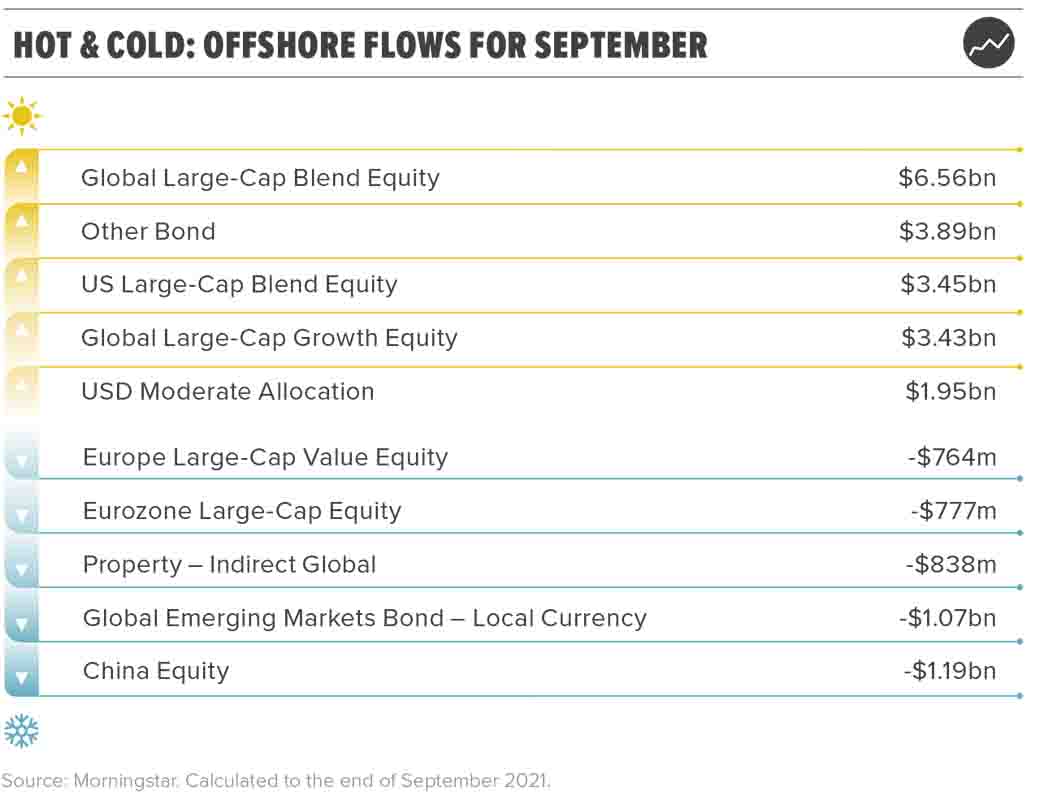The image size is (1040, 800).
Task: Click up arrow beside USD Moderate Allocation
Action: click(x=21, y=380)
